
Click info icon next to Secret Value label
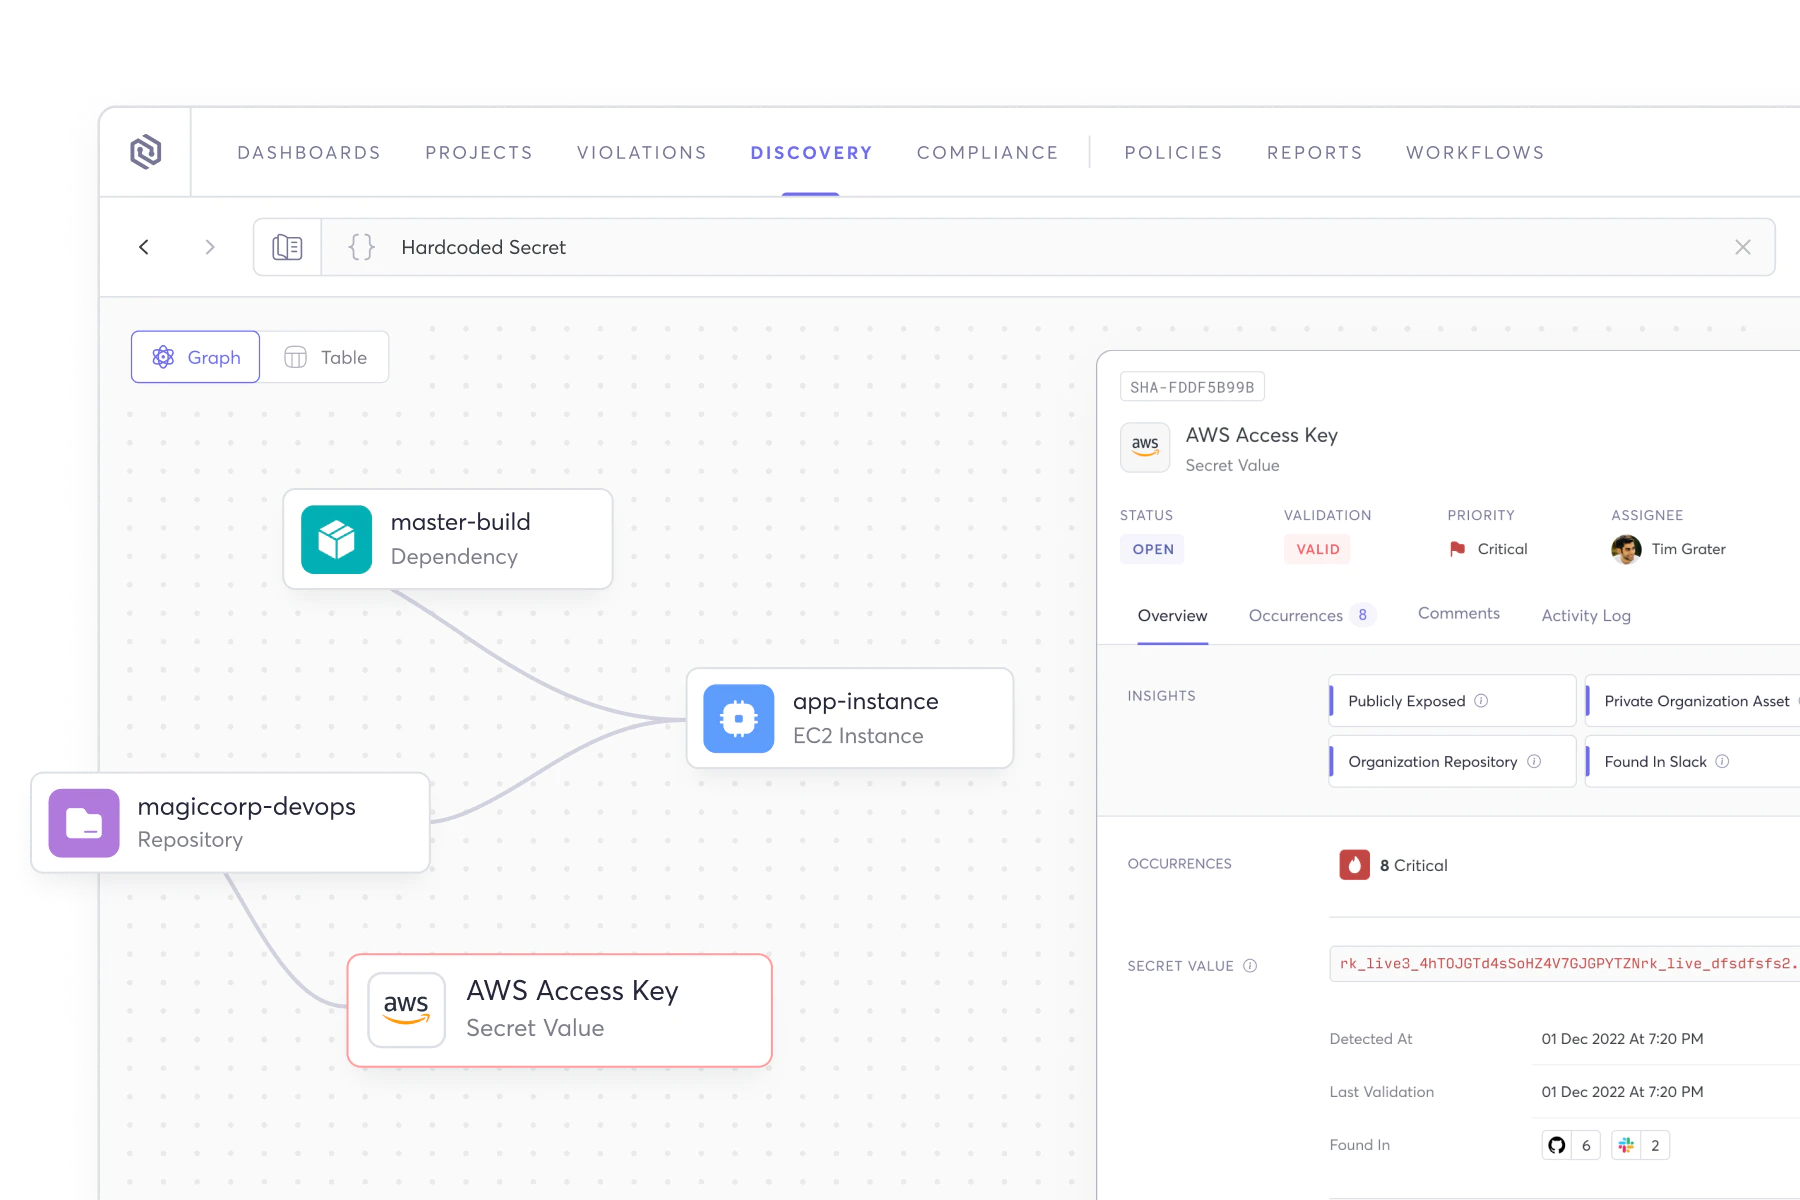[x=1250, y=966]
